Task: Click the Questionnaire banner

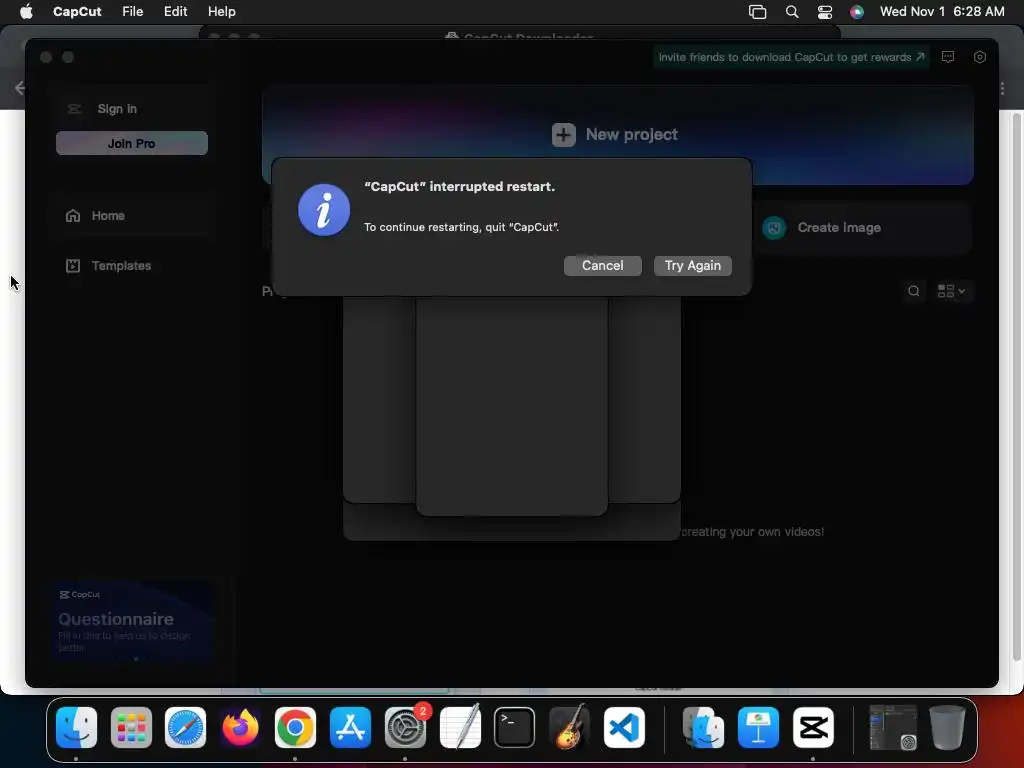Action: click(133, 622)
